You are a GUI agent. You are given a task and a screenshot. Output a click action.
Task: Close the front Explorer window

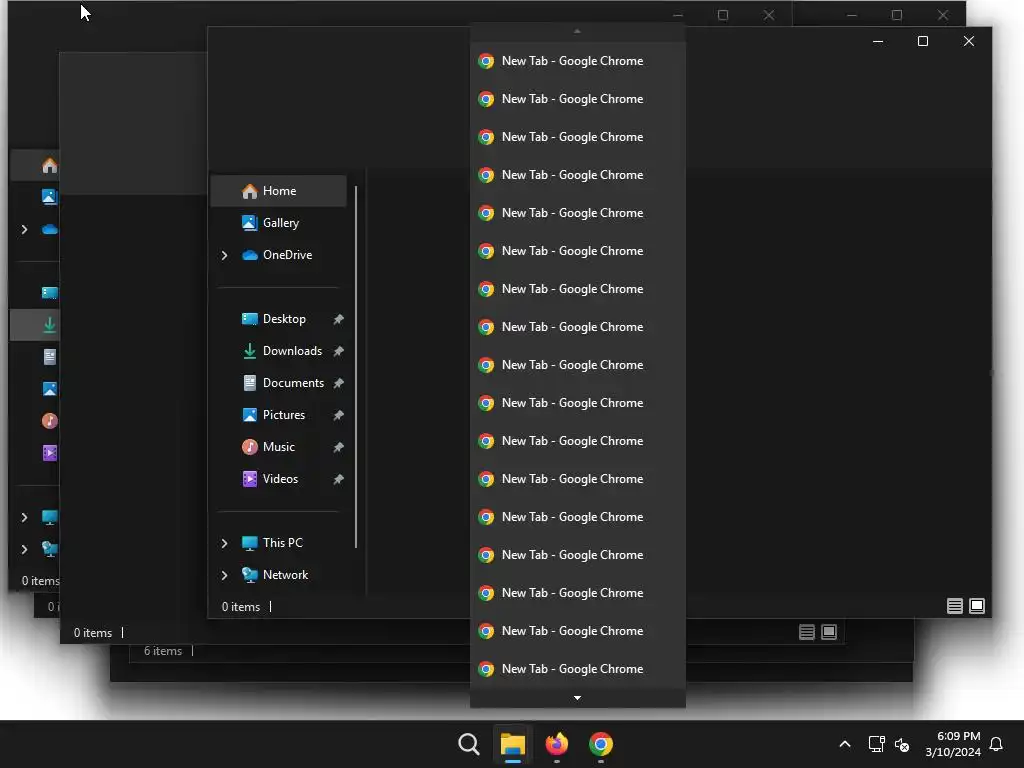point(969,41)
